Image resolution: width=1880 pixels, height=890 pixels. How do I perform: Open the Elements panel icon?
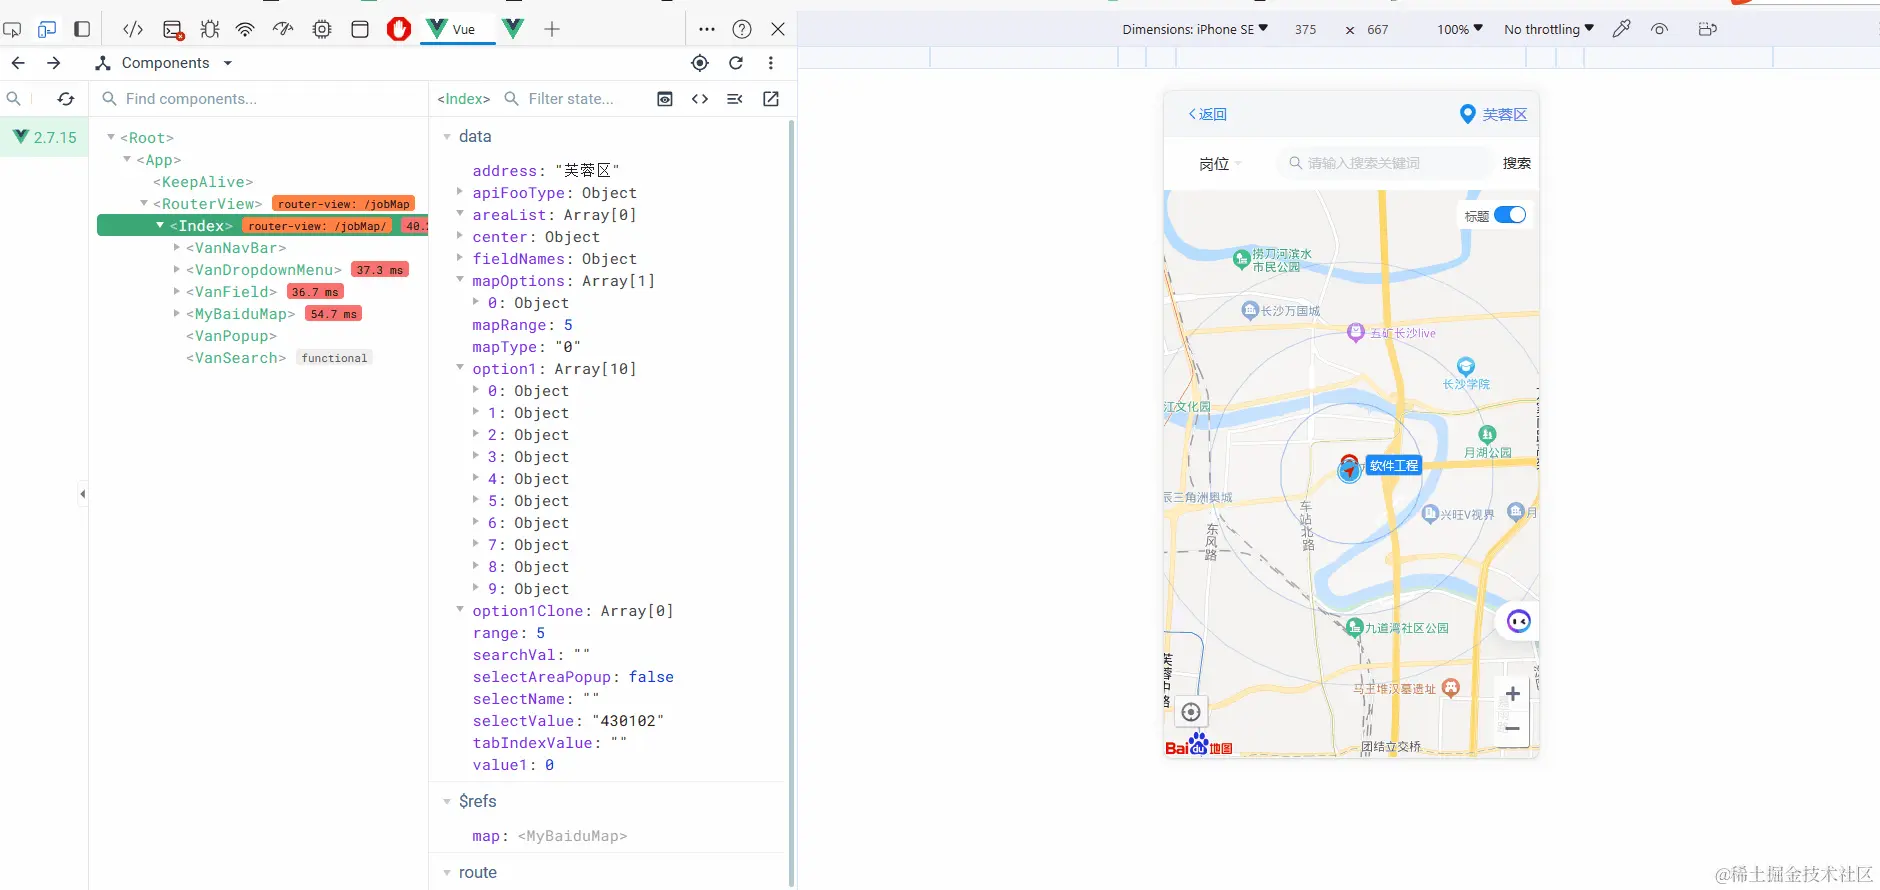click(133, 29)
